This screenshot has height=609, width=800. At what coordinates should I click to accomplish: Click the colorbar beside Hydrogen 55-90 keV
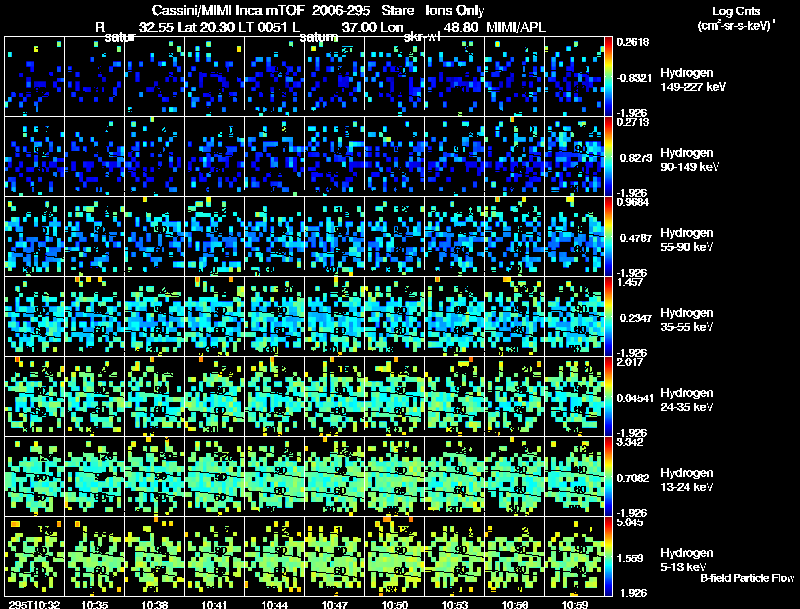pos(608,236)
